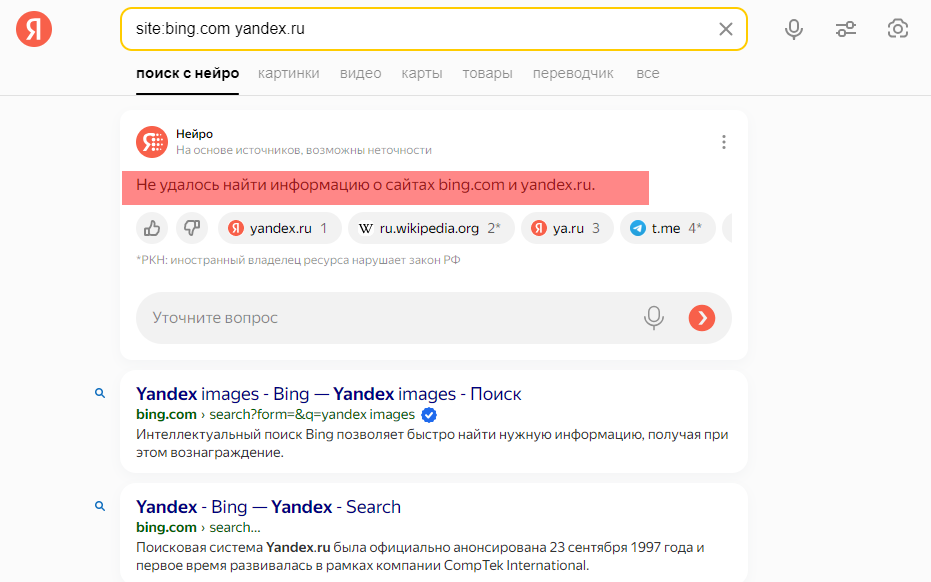This screenshot has height=582, width=931.
Task: Open source chip yandex.ru 1
Action: [x=280, y=228]
